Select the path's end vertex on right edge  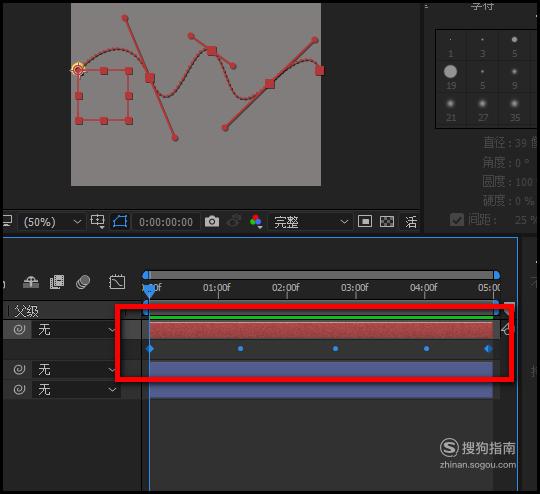click(320, 71)
